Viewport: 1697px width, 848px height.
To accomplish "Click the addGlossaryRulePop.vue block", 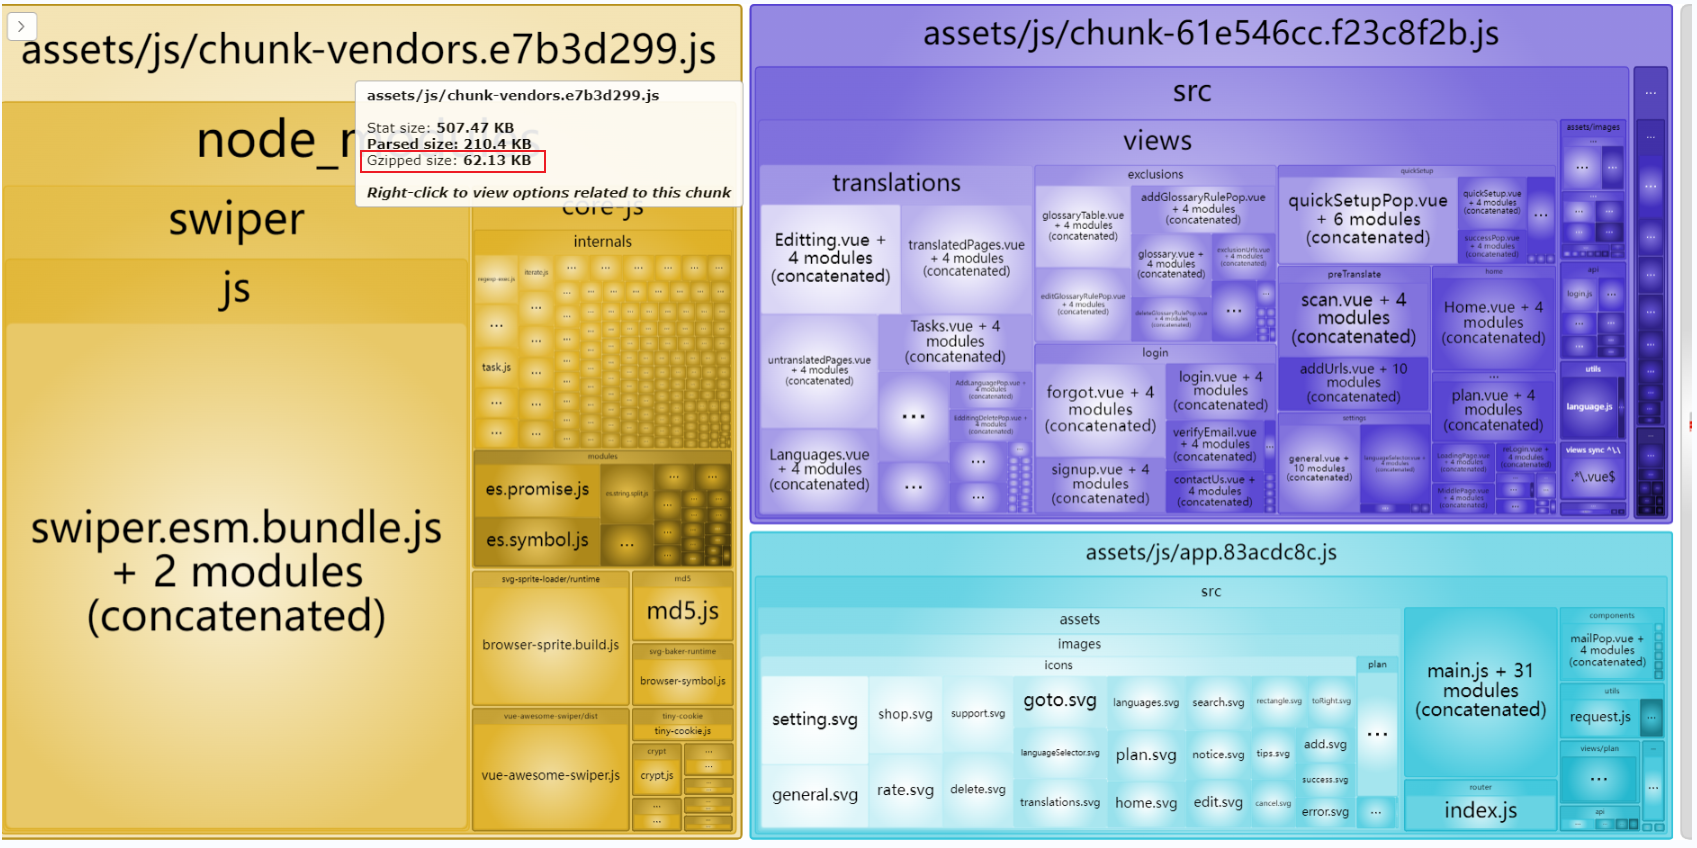I will [1203, 209].
